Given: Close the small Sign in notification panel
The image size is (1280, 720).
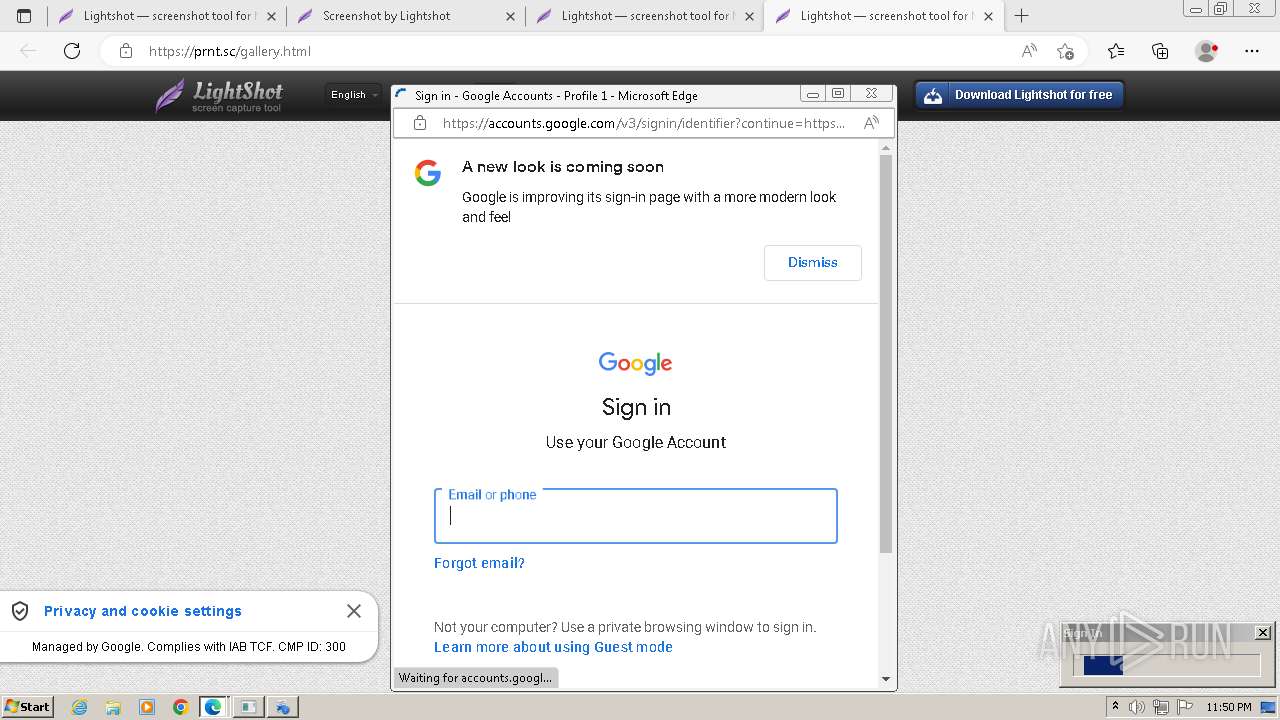Looking at the screenshot, I should [1263, 632].
